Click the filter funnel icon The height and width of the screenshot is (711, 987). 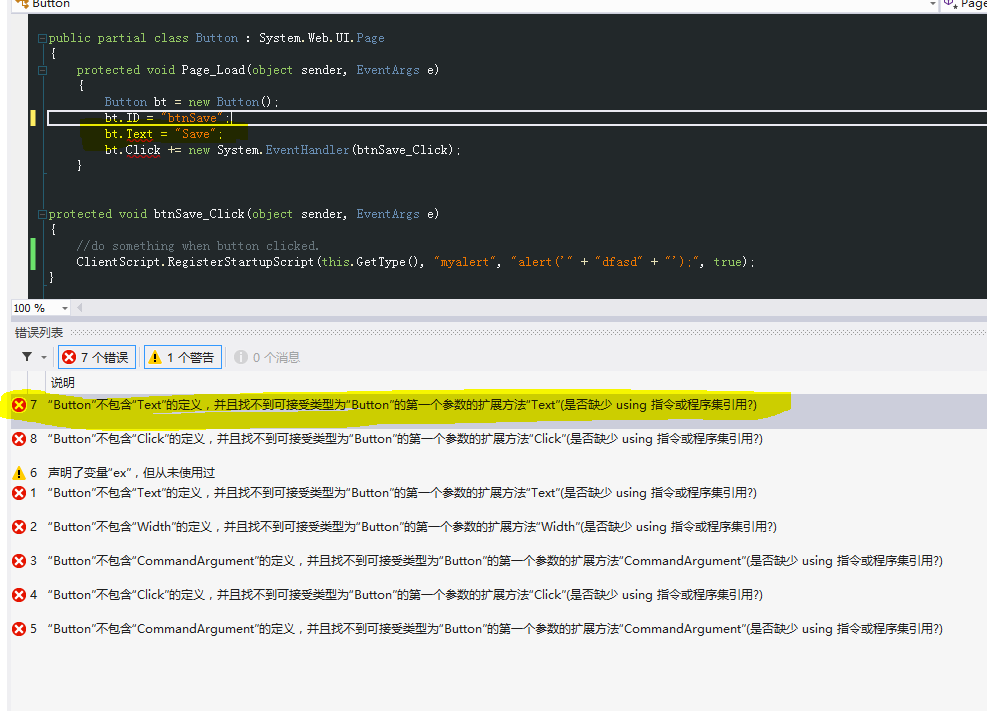[x=27, y=357]
